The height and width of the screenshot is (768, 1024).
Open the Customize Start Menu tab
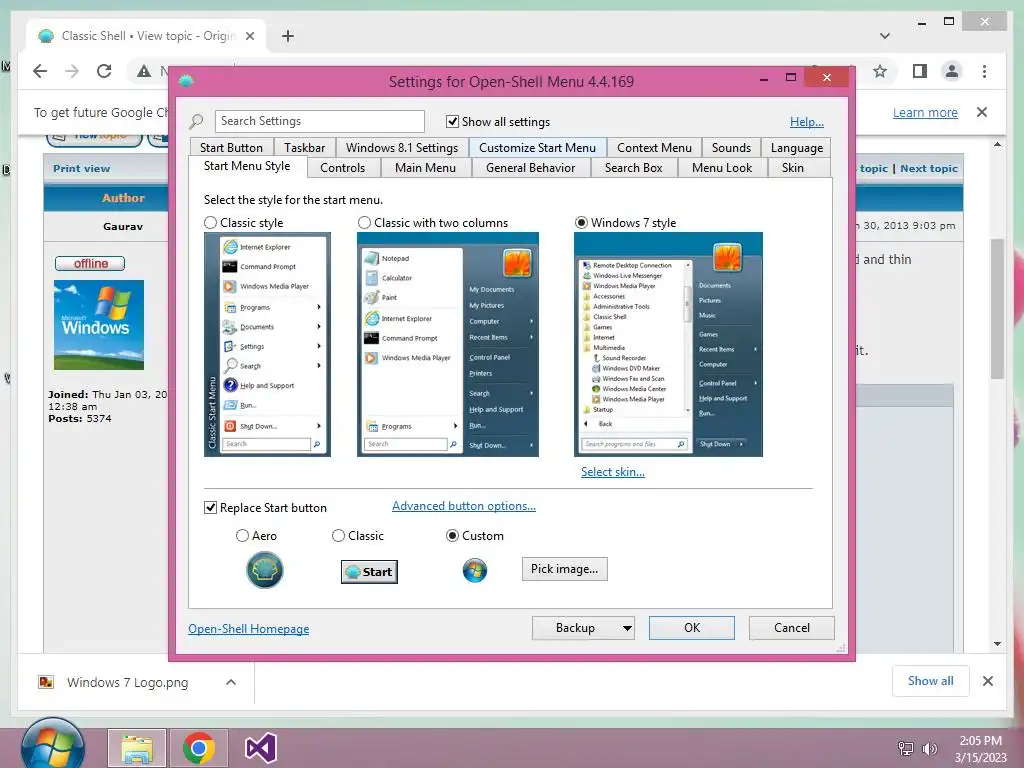pyautogui.click(x=537, y=148)
